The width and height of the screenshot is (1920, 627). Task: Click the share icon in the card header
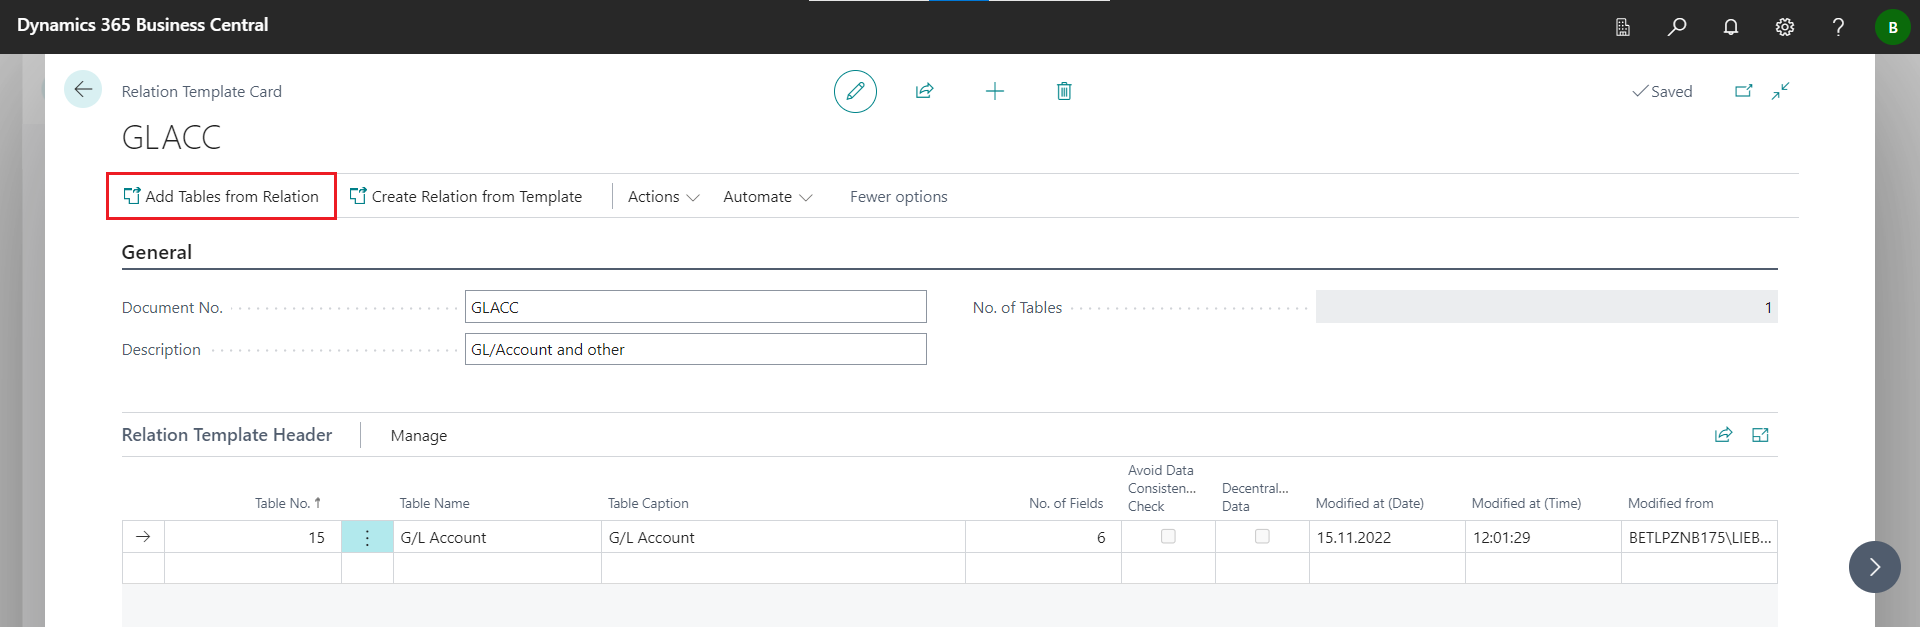[x=924, y=91]
